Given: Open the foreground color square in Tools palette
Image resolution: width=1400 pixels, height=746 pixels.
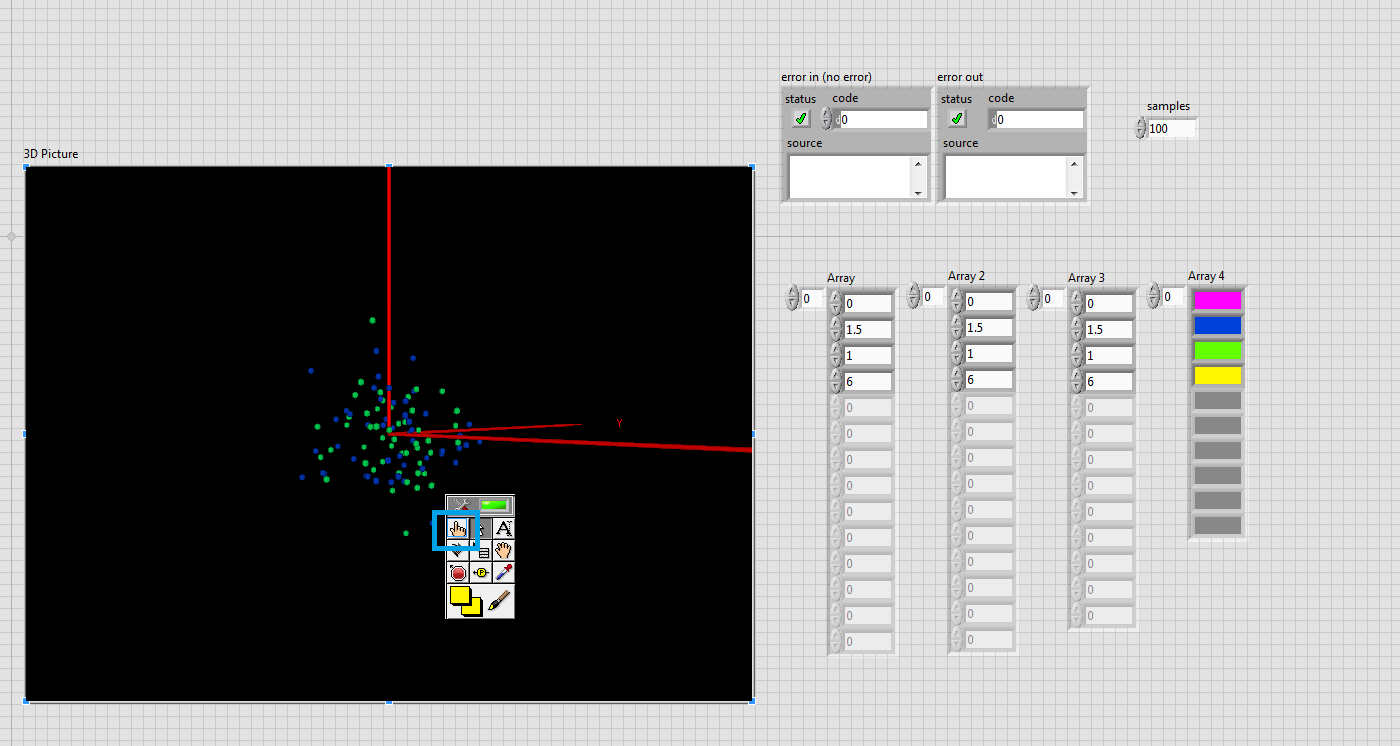Looking at the screenshot, I should [460, 597].
